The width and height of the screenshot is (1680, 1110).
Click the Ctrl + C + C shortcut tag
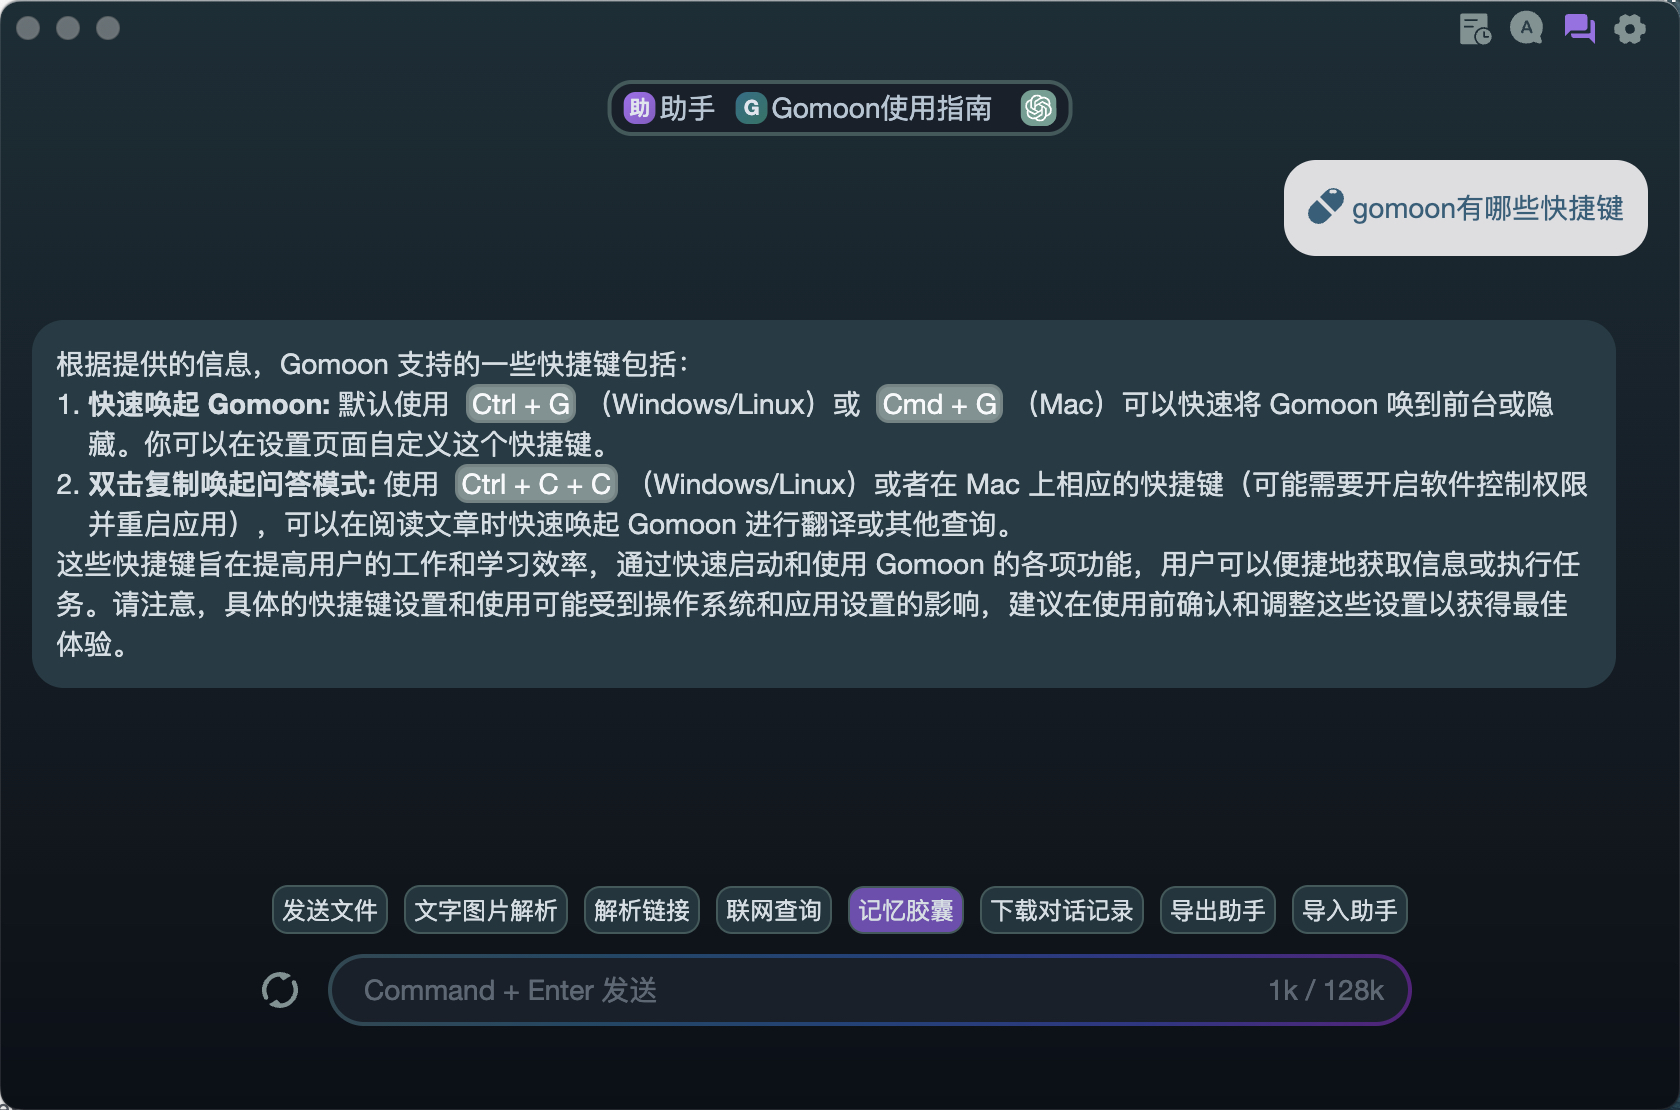coord(536,484)
